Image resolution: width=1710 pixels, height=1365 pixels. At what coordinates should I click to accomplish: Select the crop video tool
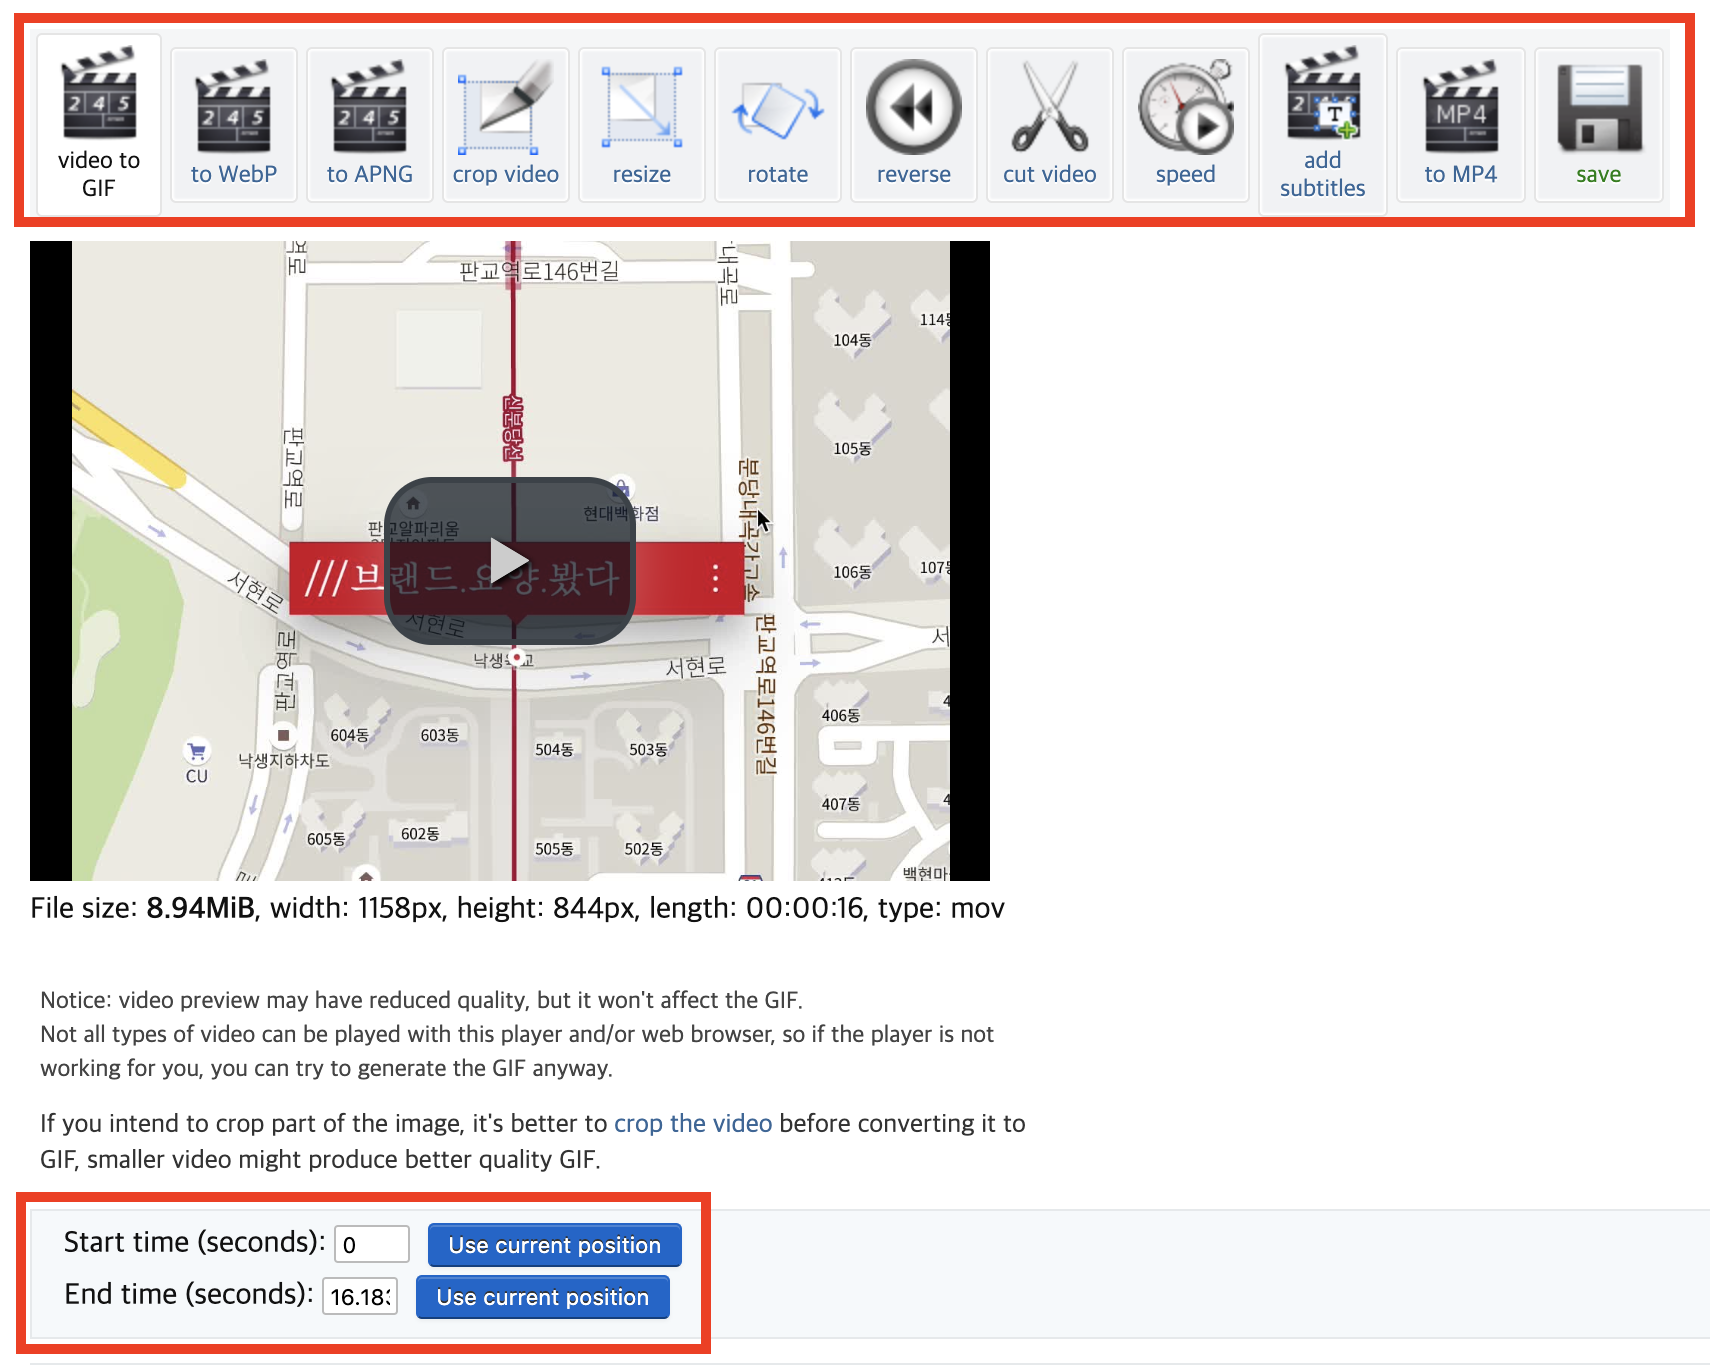(x=506, y=124)
